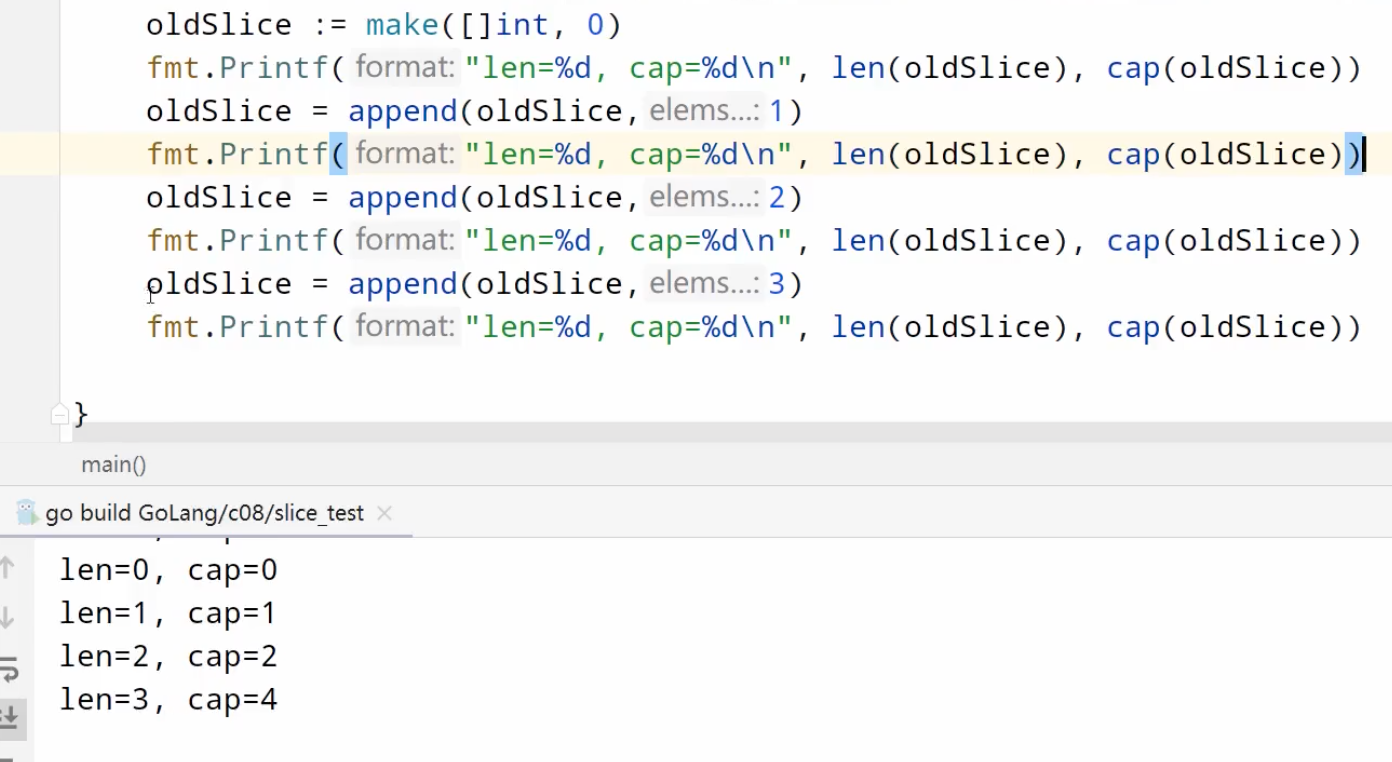Click the gopher icon on the run tab
This screenshot has height=762, width=1392.
26,513
